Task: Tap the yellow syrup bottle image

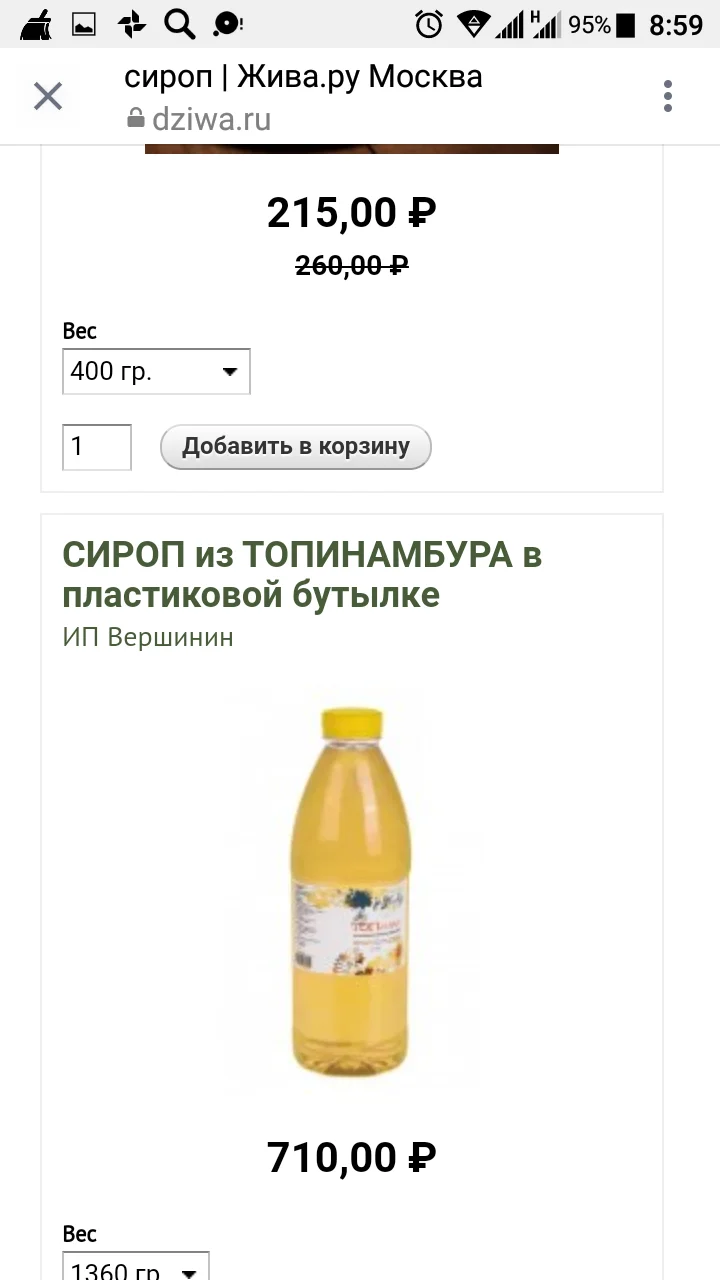Action: tap(352, 893)
